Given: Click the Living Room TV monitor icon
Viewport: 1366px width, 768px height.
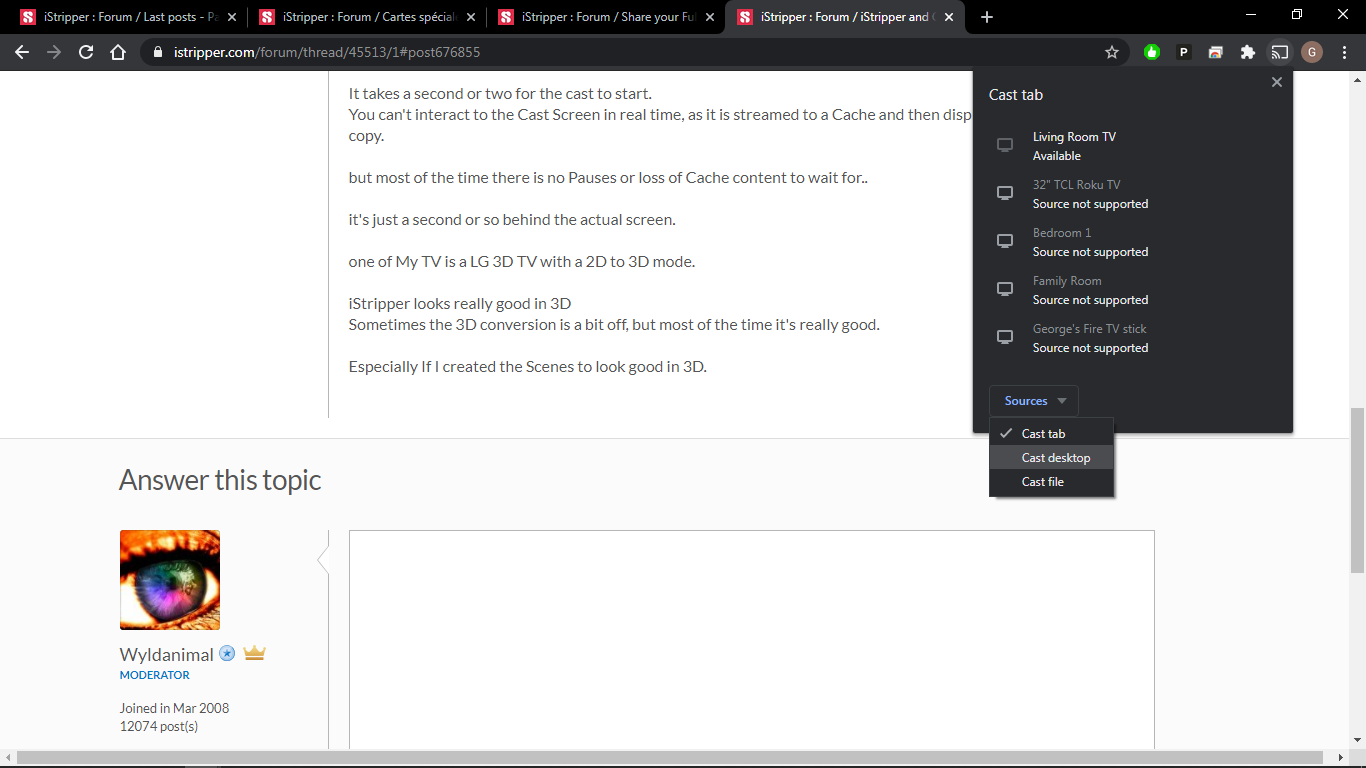Looking at the screenshot, I should pyautogui.click(x=1005, y=145).
